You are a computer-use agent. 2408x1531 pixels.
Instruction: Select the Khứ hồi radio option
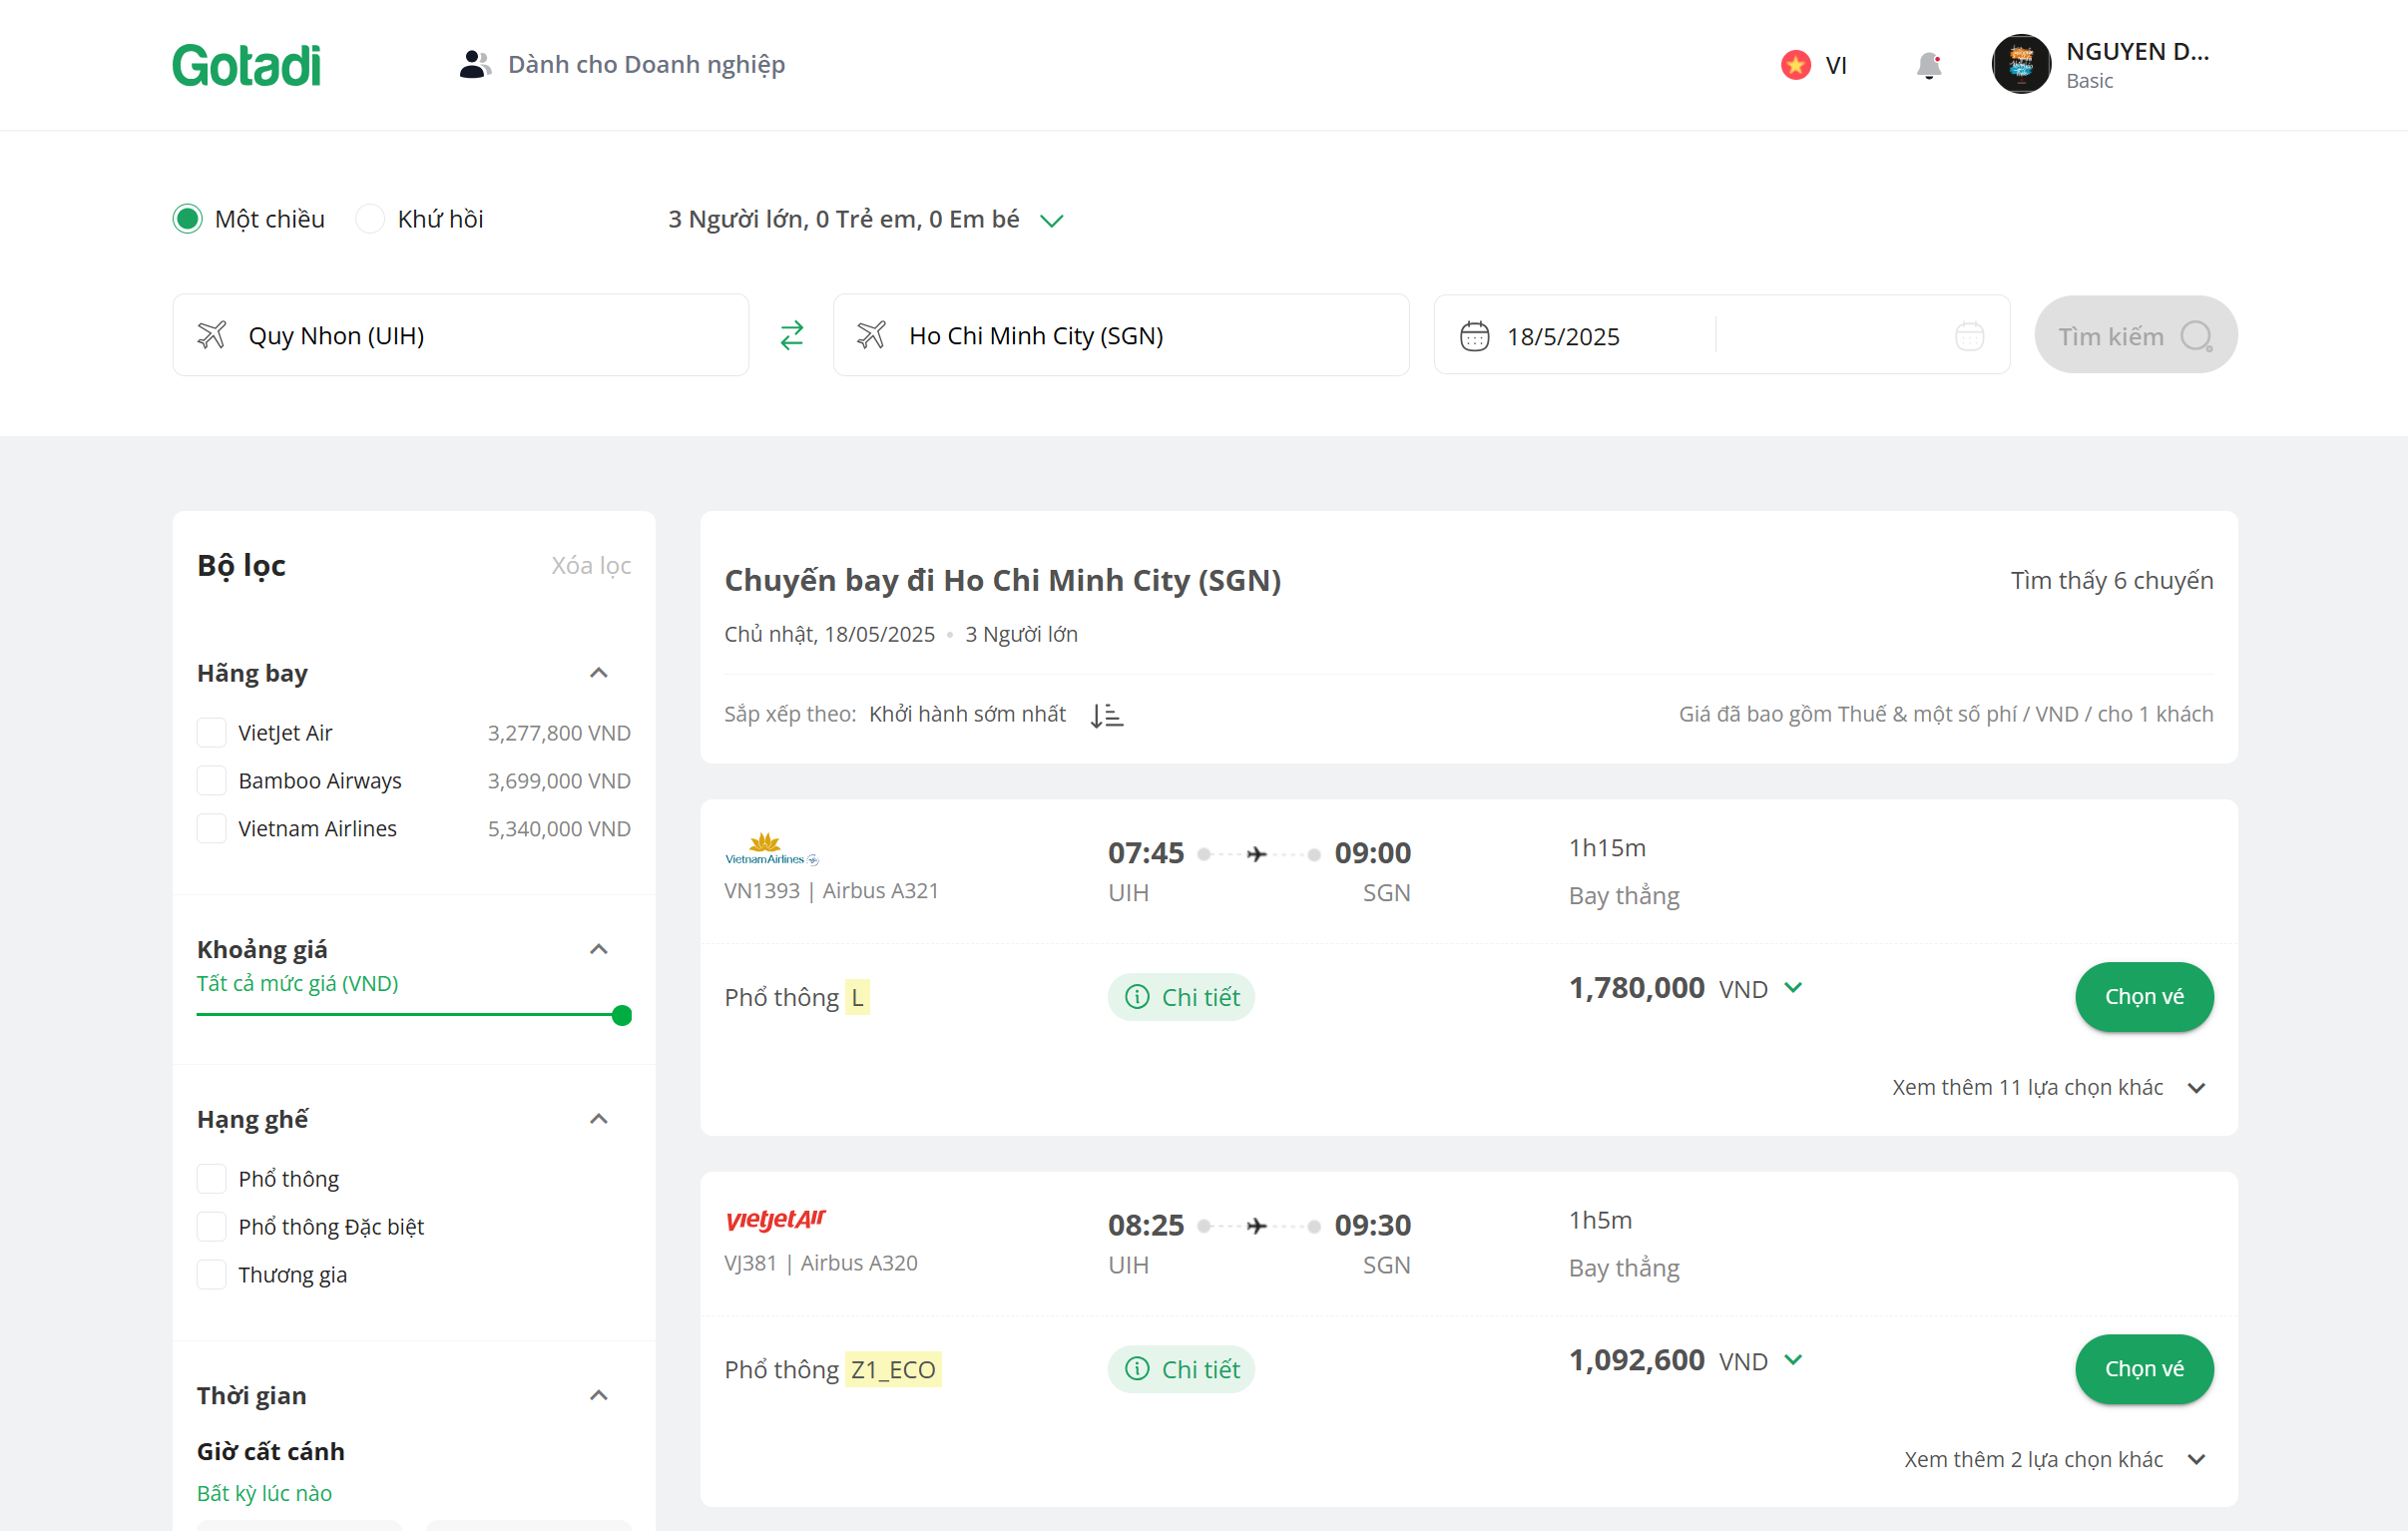[371, 219]
